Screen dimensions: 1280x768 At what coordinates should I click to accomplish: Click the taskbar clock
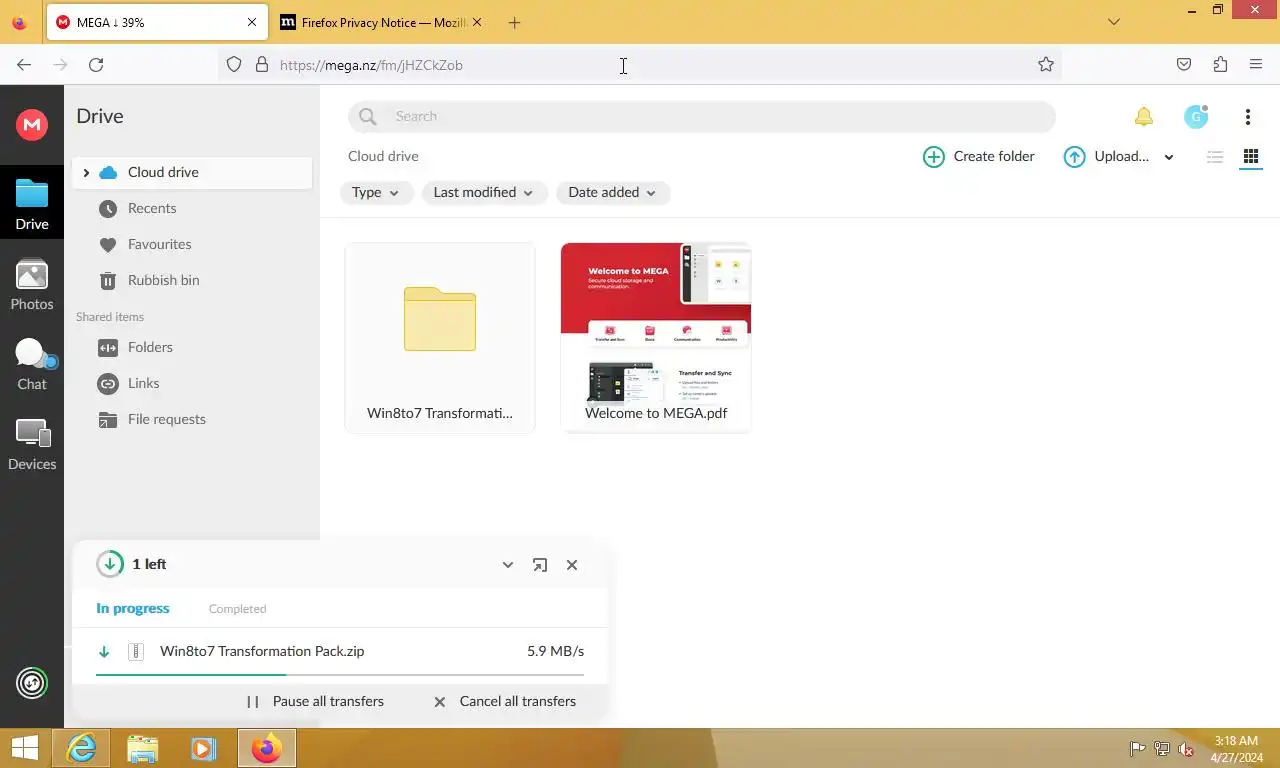1236,749
